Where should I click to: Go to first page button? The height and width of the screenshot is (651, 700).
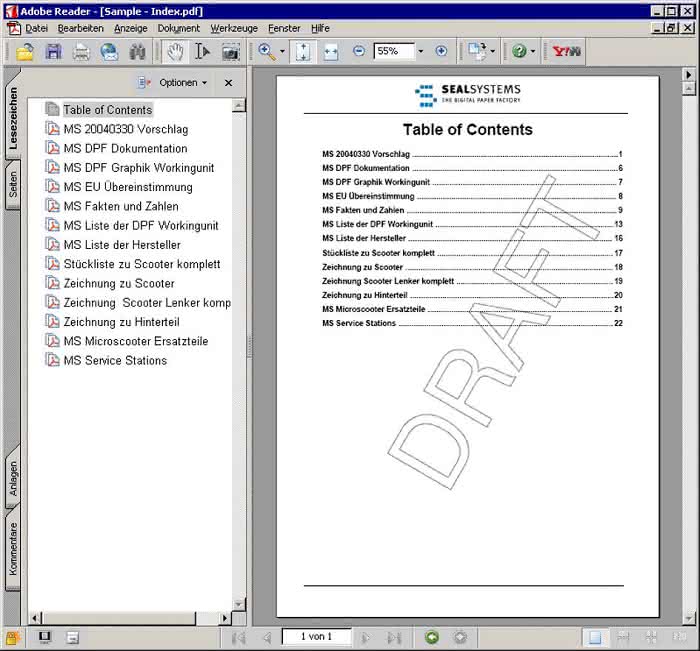238,638
